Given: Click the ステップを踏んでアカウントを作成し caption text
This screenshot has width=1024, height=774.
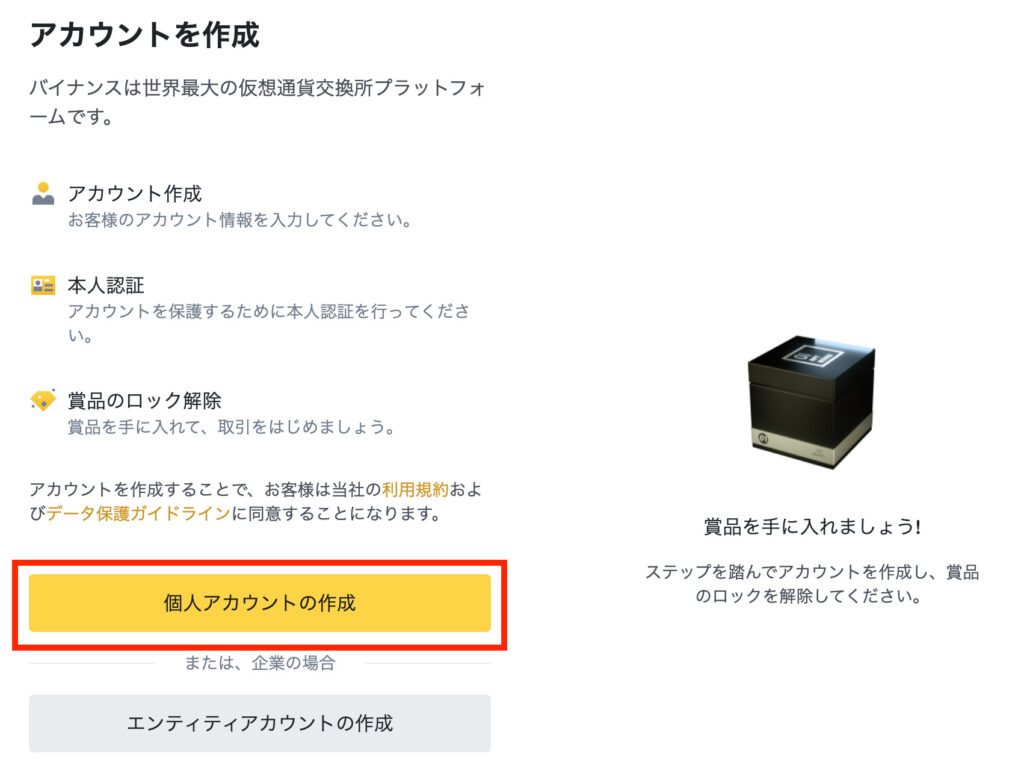Looking at the screenshot, I should [x=812, y=583].
